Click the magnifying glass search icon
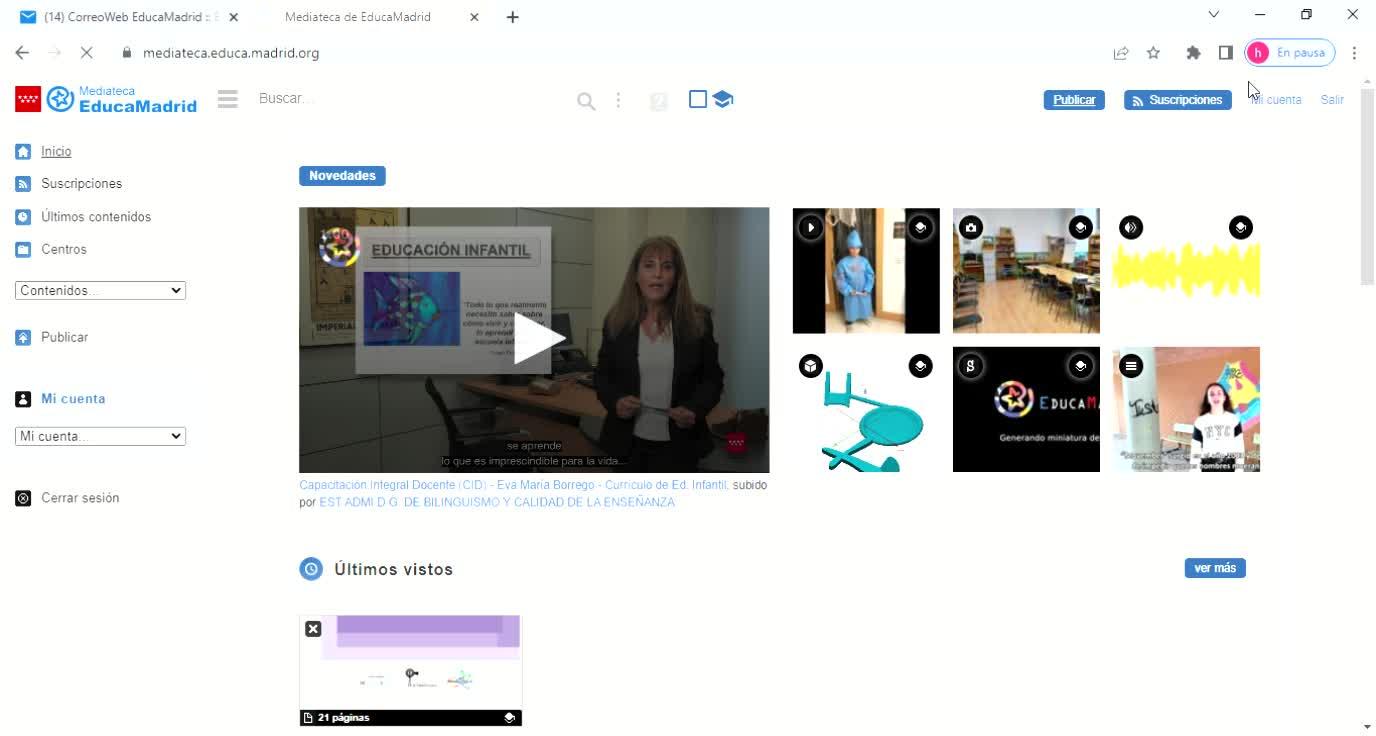This screenshot has height=736, width=1376. click(586, 100)
